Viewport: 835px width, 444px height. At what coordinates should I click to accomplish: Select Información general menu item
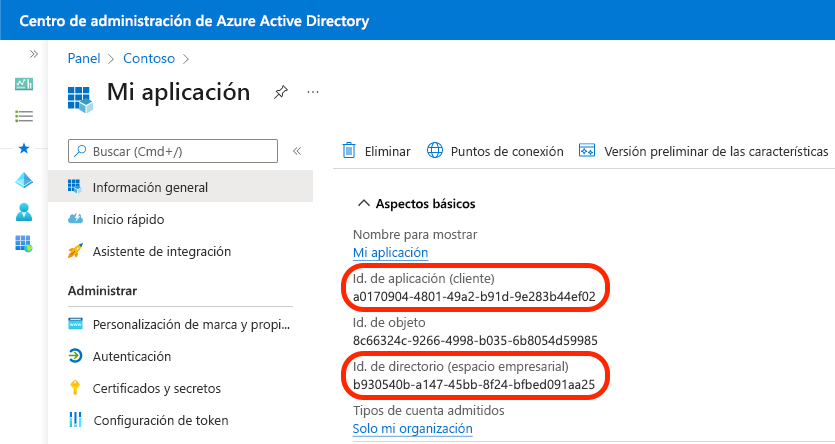181,187
